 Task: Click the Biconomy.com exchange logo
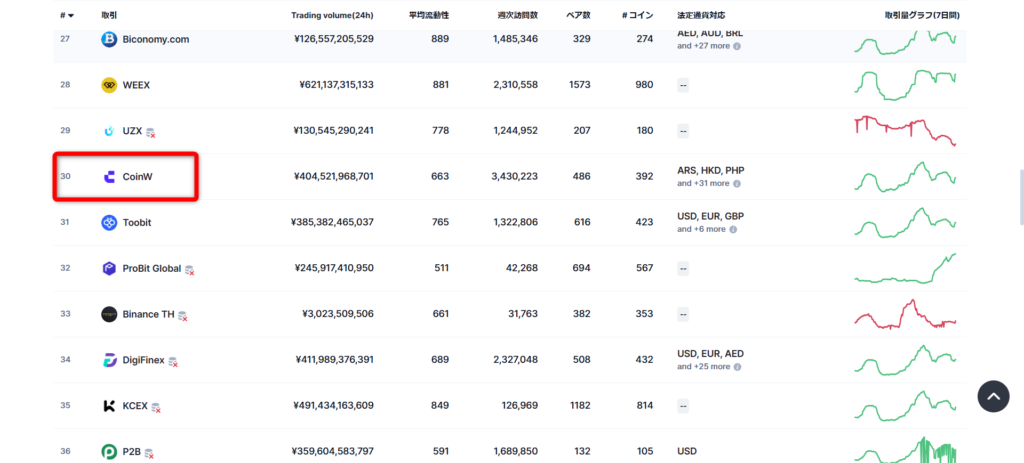pyautogui.click(x=109, y=39)
